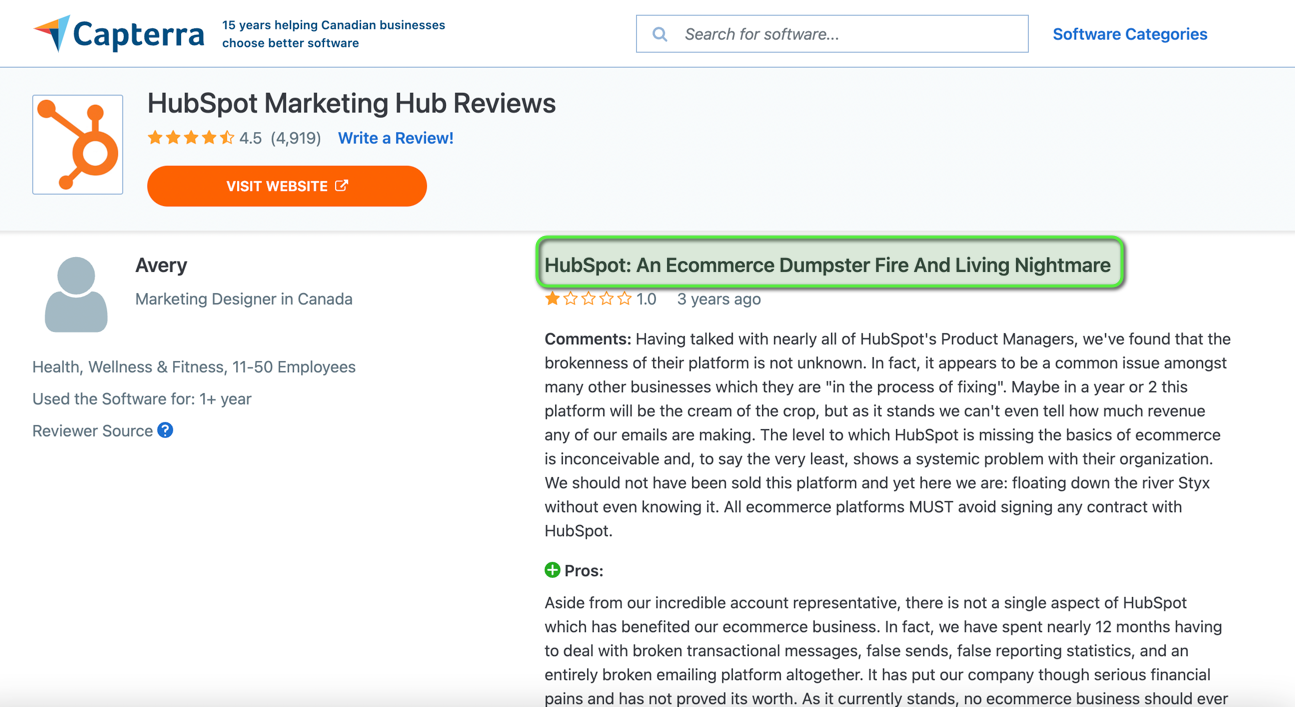Click reviewer name Avery
The width and height of the screenshot is (1295, 707).
(161, 265)
